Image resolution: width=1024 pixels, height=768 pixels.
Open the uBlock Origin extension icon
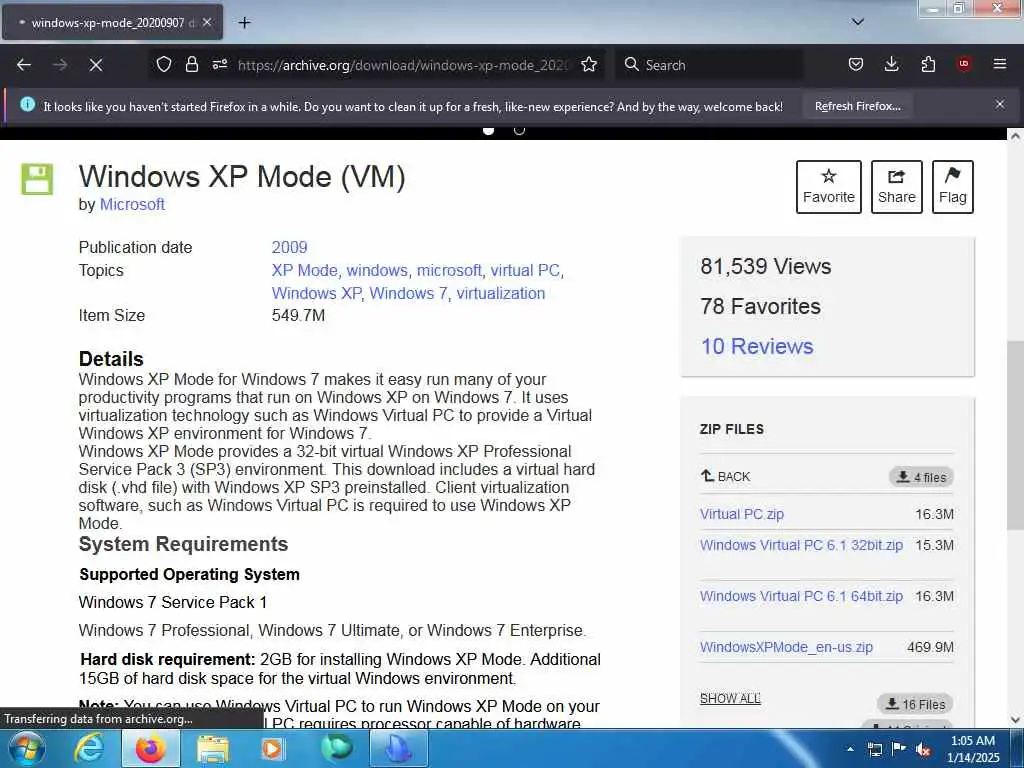point(964,65)
